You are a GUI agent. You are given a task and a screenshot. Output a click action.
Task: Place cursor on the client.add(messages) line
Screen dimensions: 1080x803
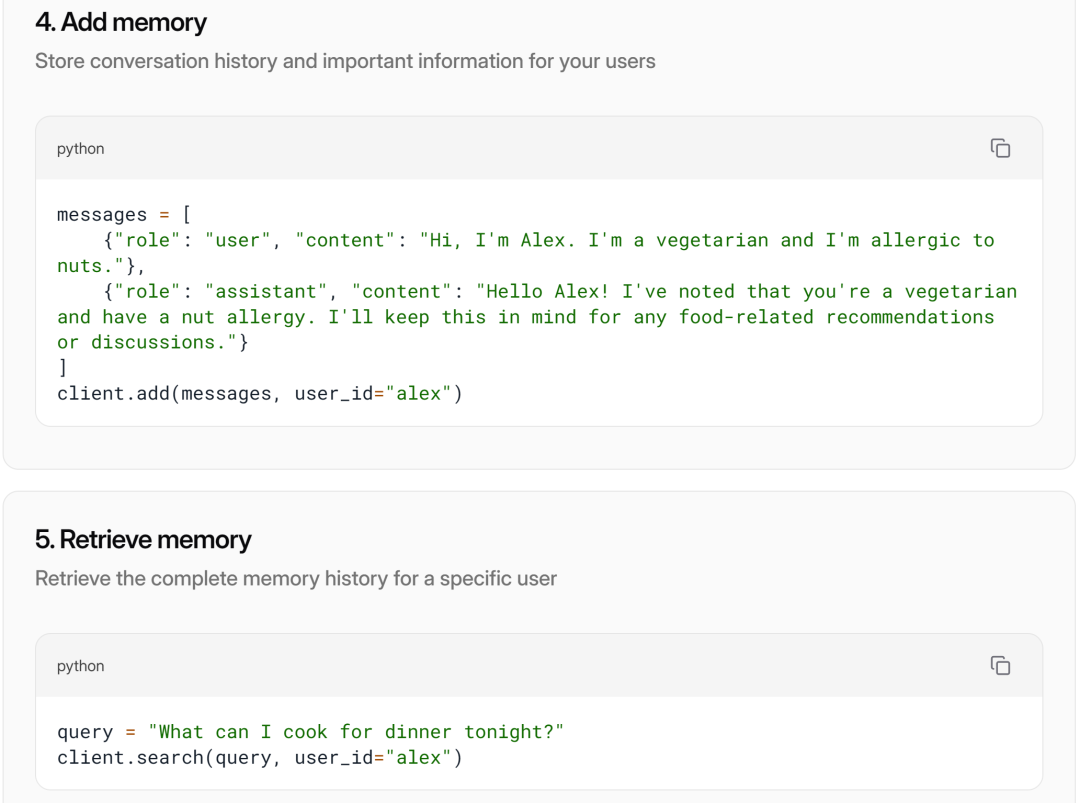point(259,393)
